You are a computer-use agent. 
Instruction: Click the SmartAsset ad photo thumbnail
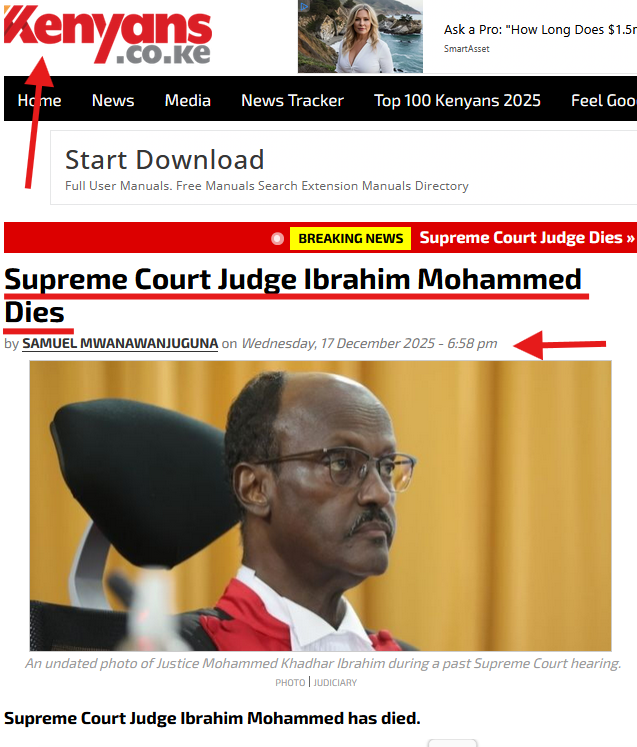click(360, 37)
